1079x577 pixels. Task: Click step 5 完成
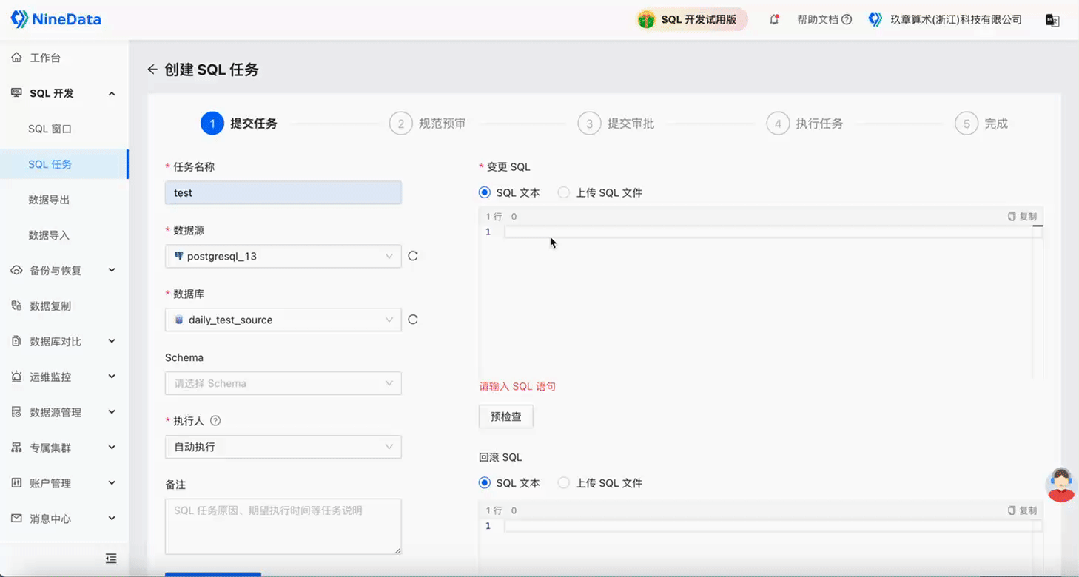pos(982,124)
